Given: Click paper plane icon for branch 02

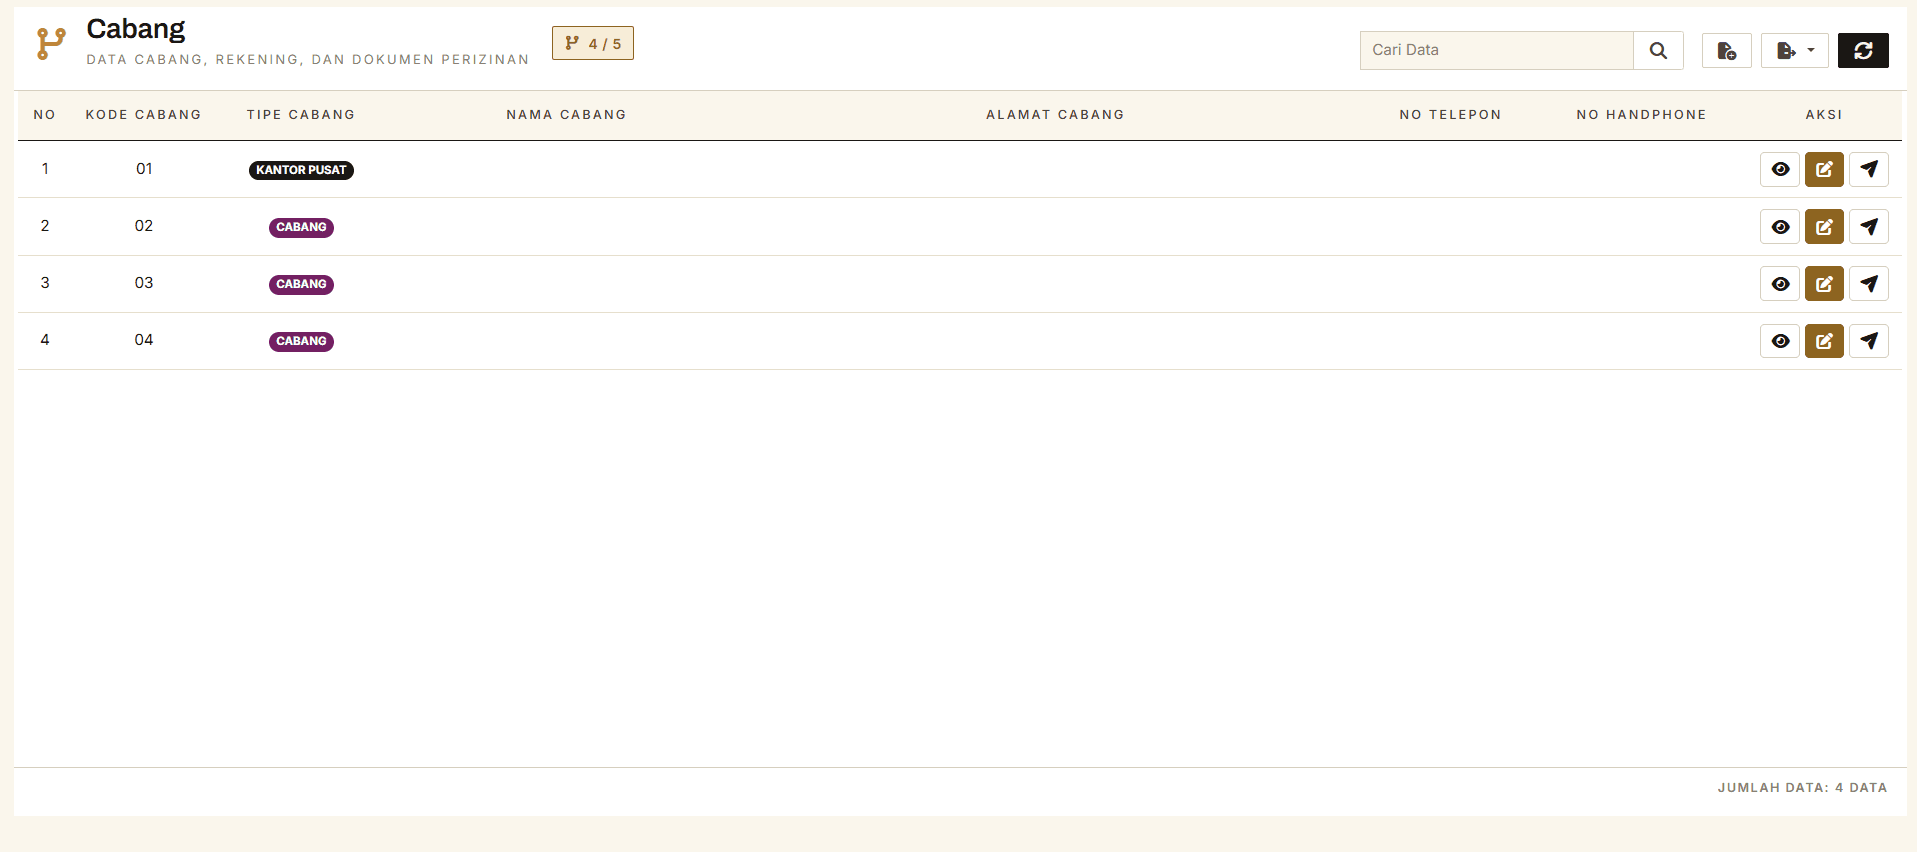Looking at the screenshot, I should pyautogui.click(x=1869, y=227).
